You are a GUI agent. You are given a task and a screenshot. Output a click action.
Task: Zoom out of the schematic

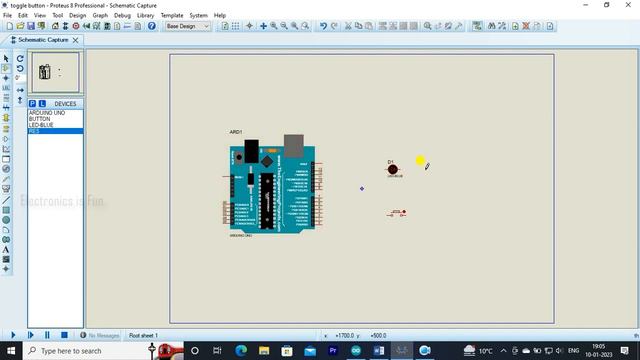point(284,26)
